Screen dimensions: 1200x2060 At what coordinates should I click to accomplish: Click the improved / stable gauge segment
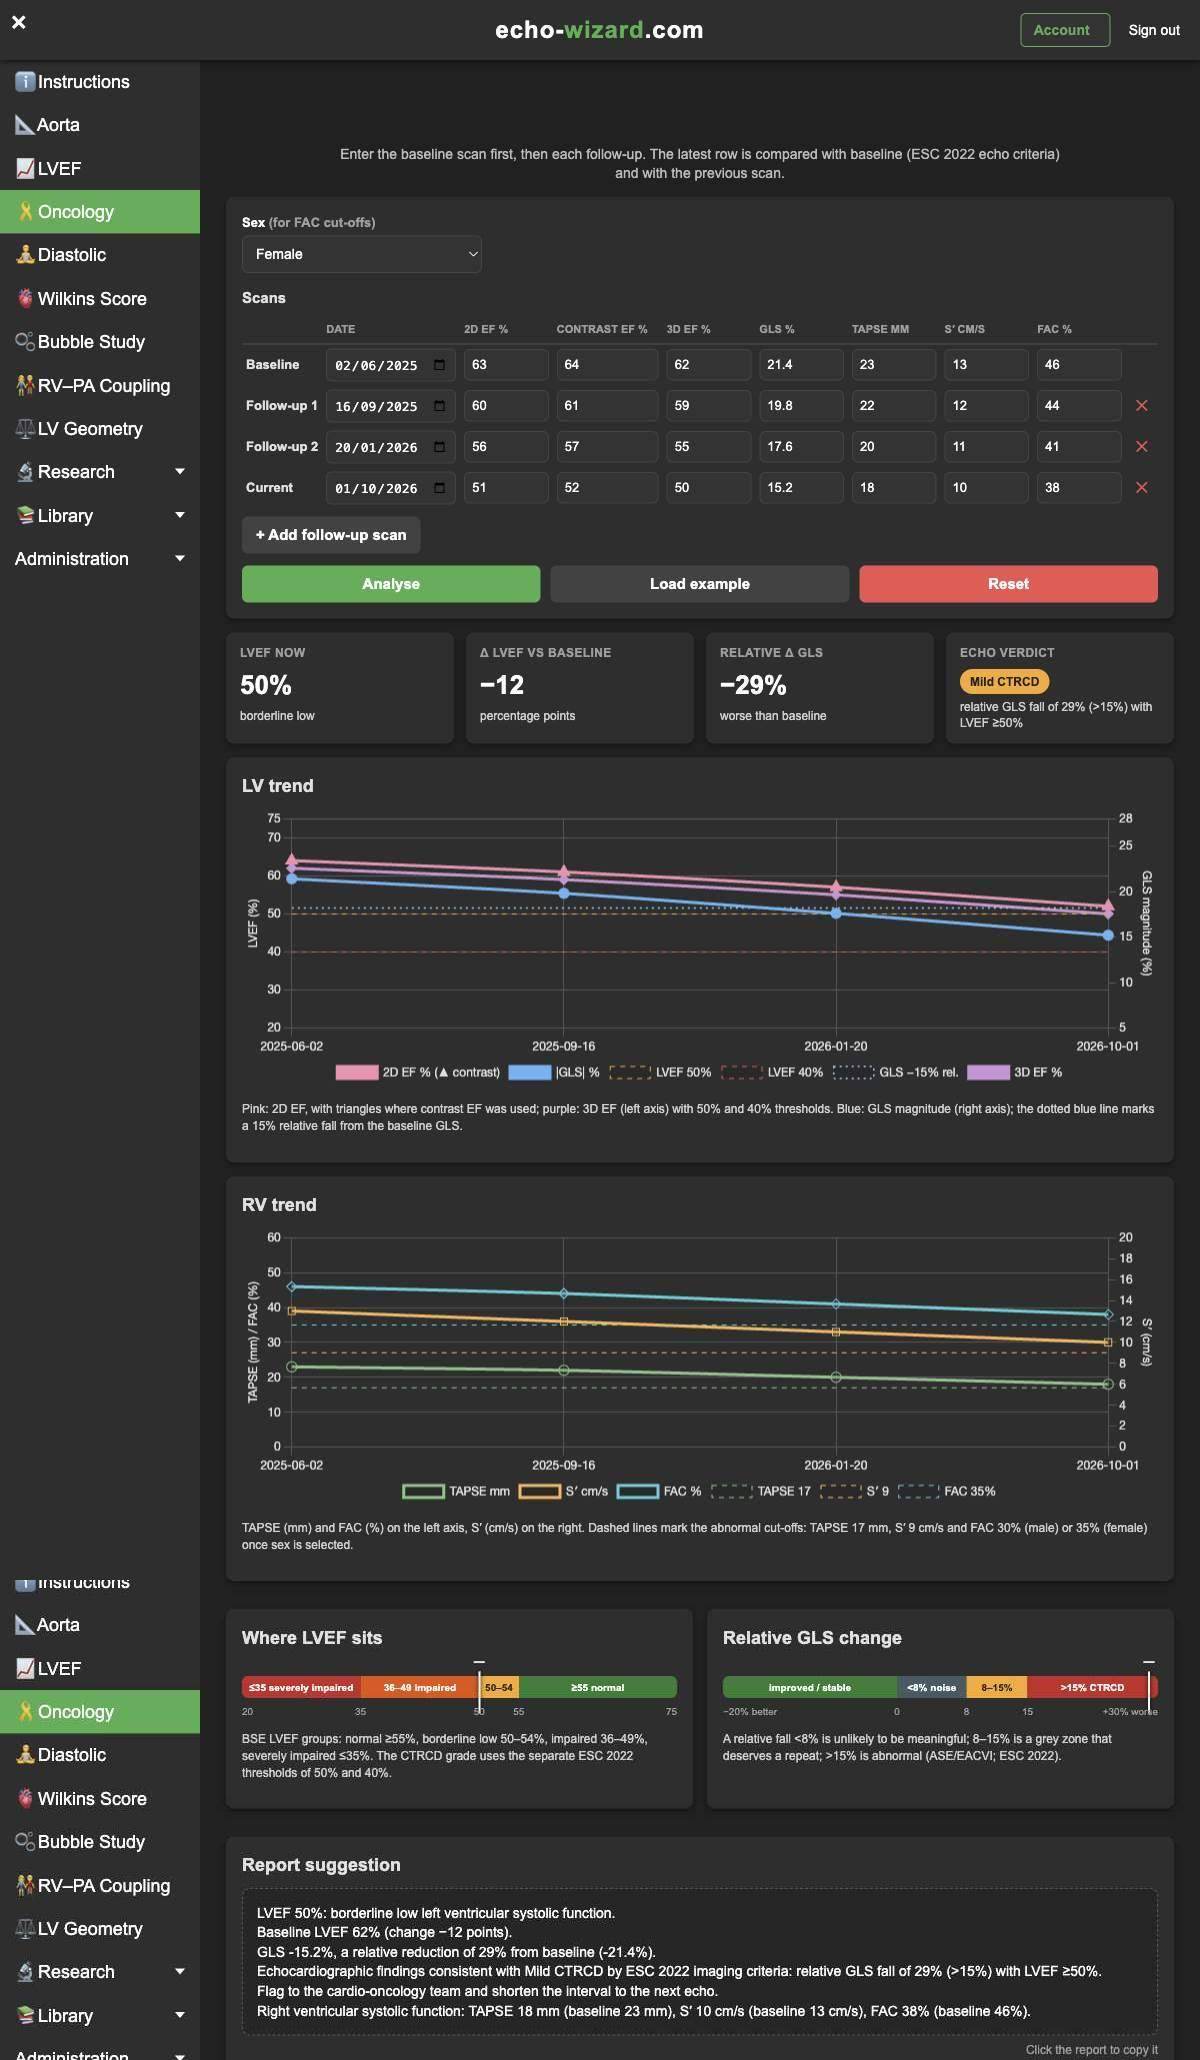coord(810,1688)
